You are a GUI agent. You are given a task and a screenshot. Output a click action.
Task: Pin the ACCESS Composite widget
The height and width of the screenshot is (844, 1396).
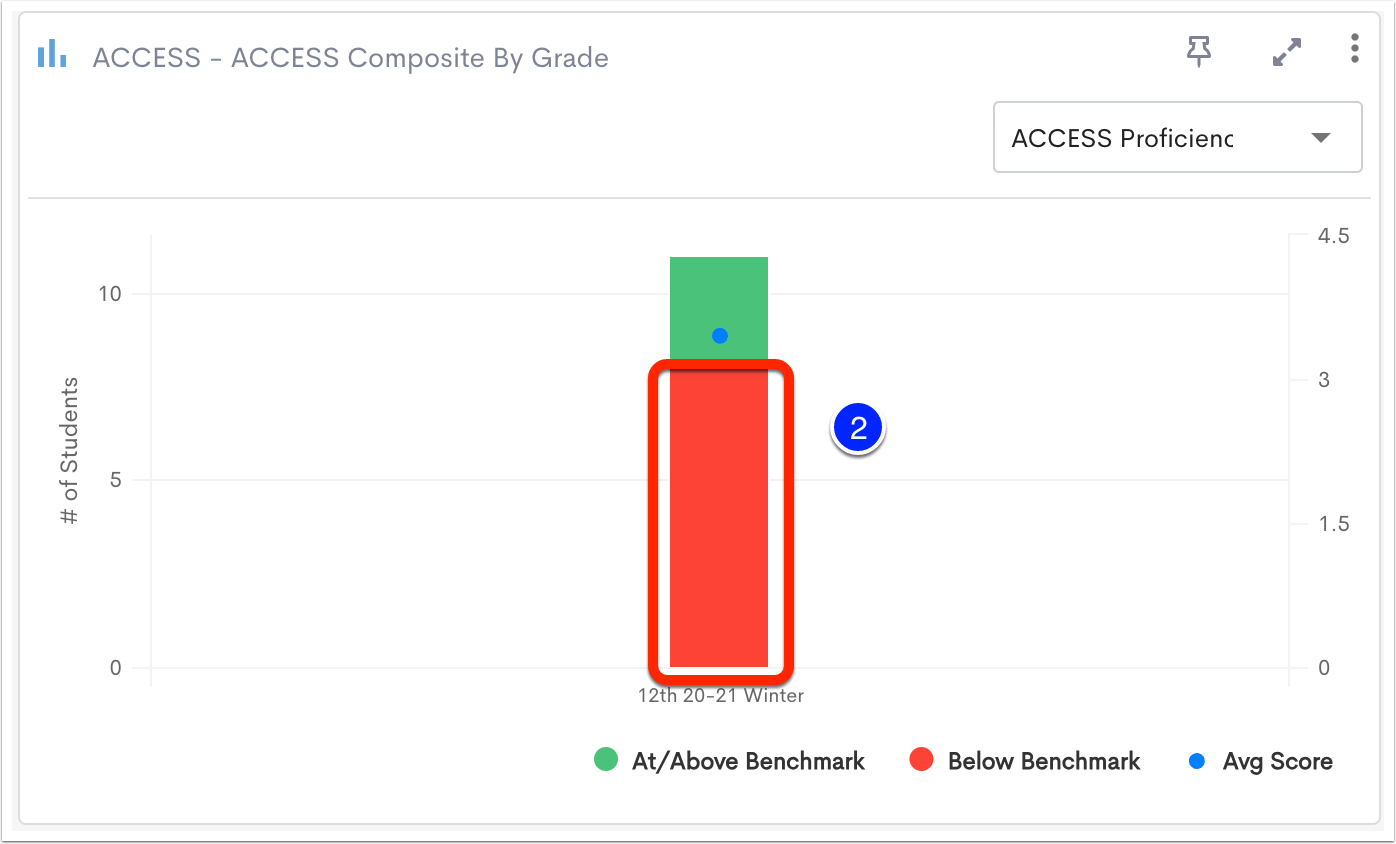click(1199, 51)
